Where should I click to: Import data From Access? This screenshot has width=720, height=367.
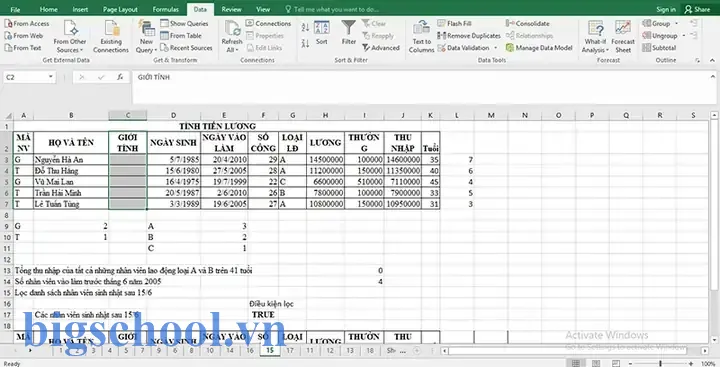pos(27,23)
